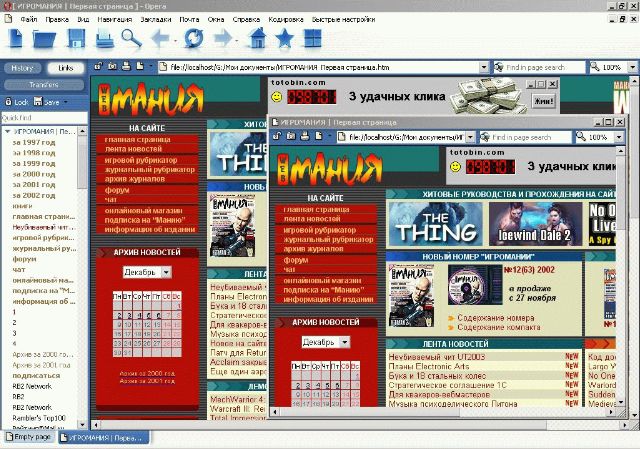The height and width of the screenshot is (449, 640).
Task: Click the Tile windows icon in main toolbar
Action: tap(313, 39)
